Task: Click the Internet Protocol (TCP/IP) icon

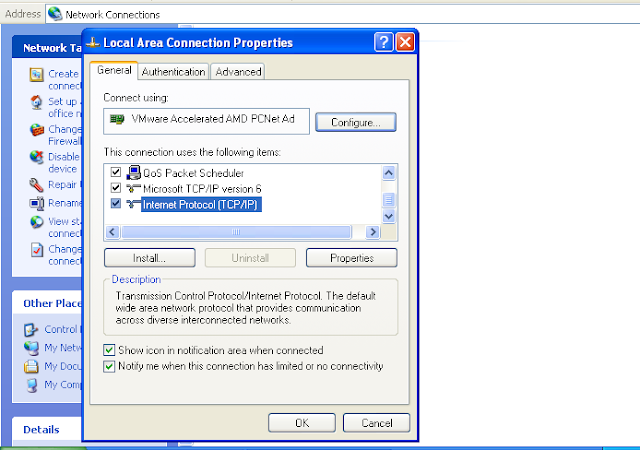Action: coord(133,204)
